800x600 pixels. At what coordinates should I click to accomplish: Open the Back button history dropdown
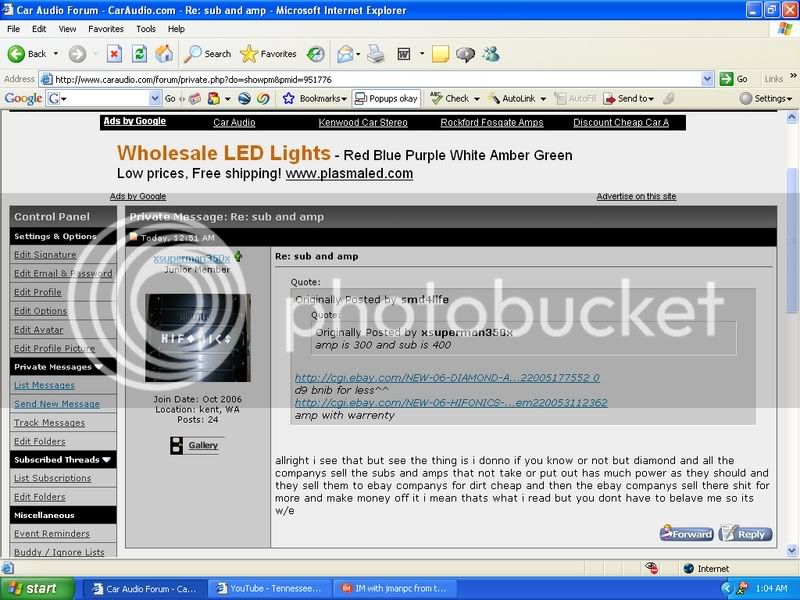pyautogui.click(x=56, y=54)
